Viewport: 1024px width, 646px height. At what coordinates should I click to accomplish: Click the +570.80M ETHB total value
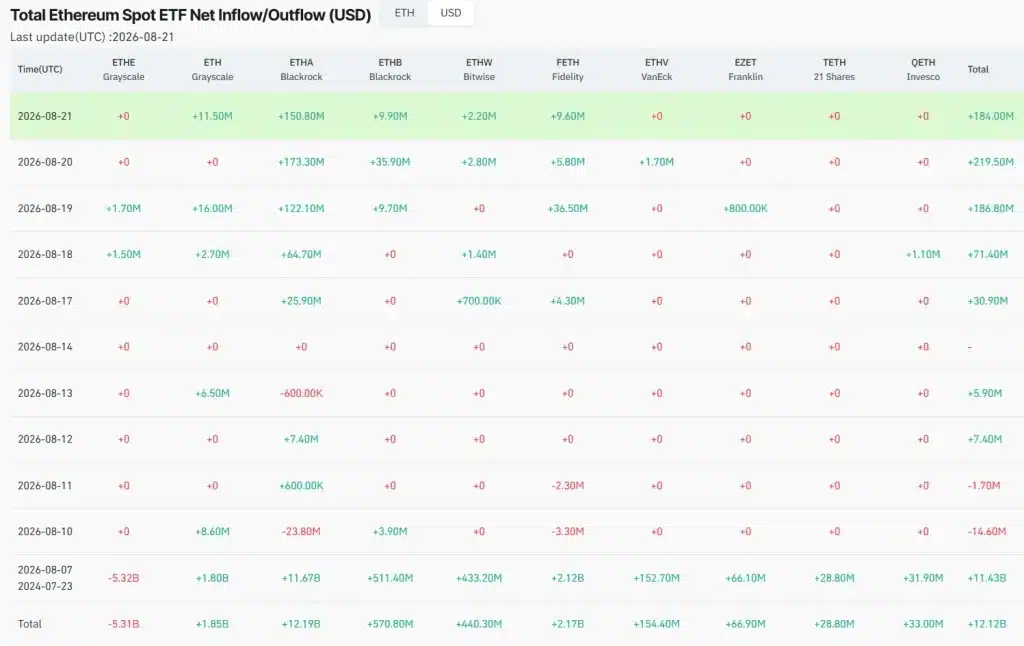click(x=390, y=624)
